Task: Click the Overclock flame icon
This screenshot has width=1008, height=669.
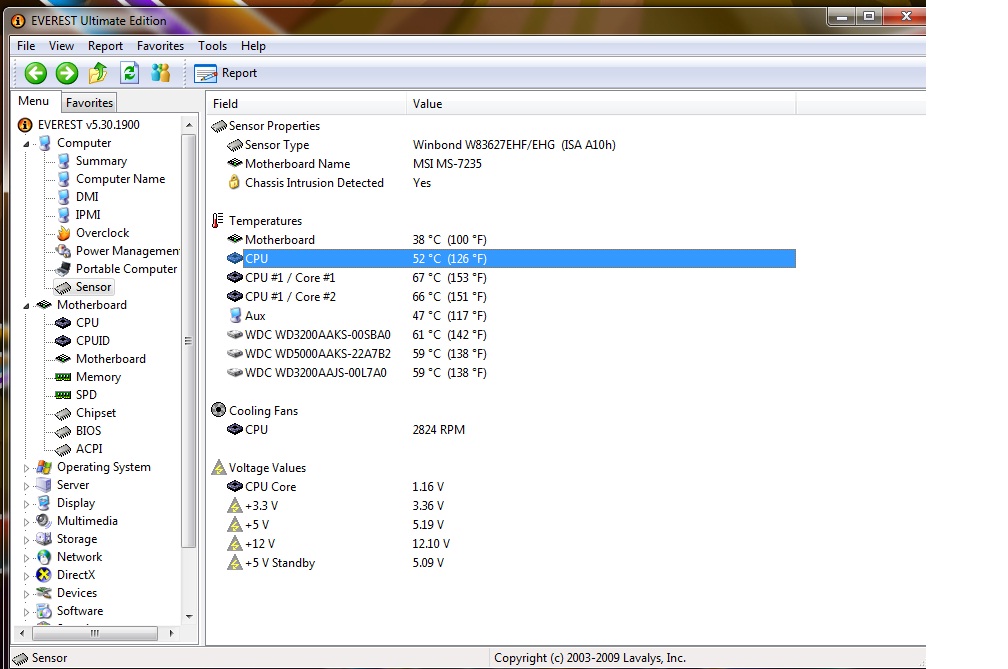Action: (64, 233)
